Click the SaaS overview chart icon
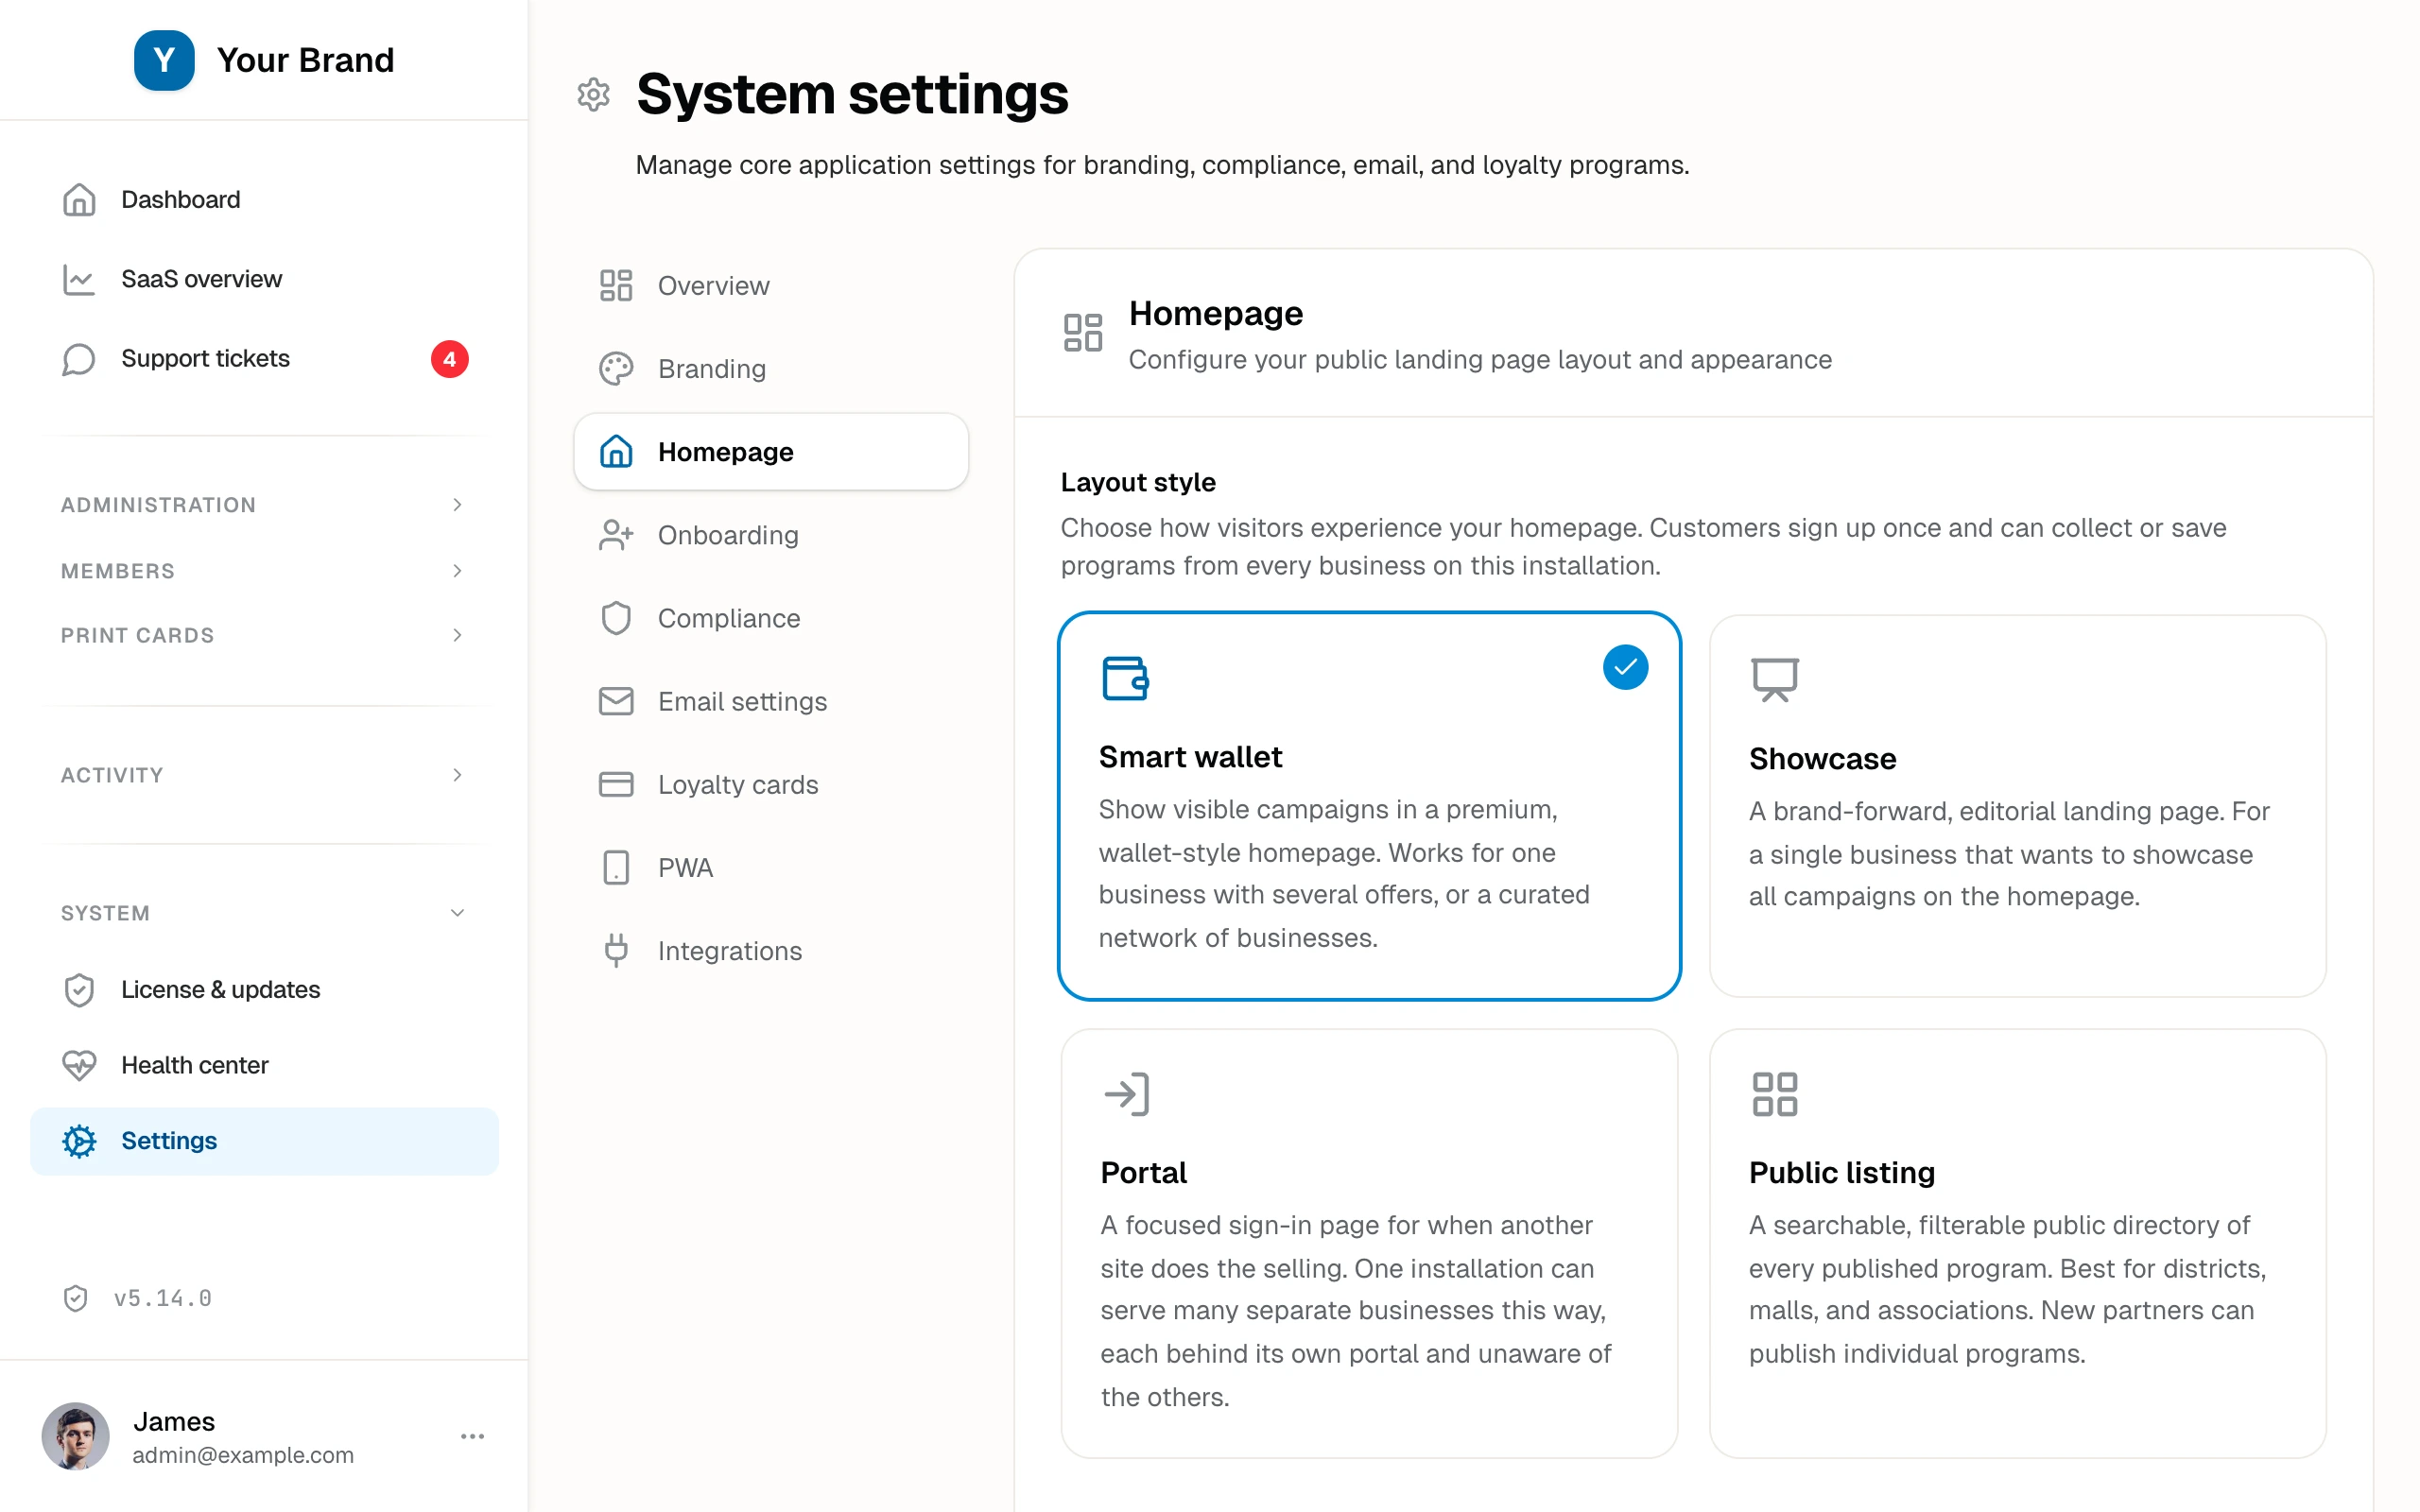This screenshot has height=1512, width=2420. (79, 279)
